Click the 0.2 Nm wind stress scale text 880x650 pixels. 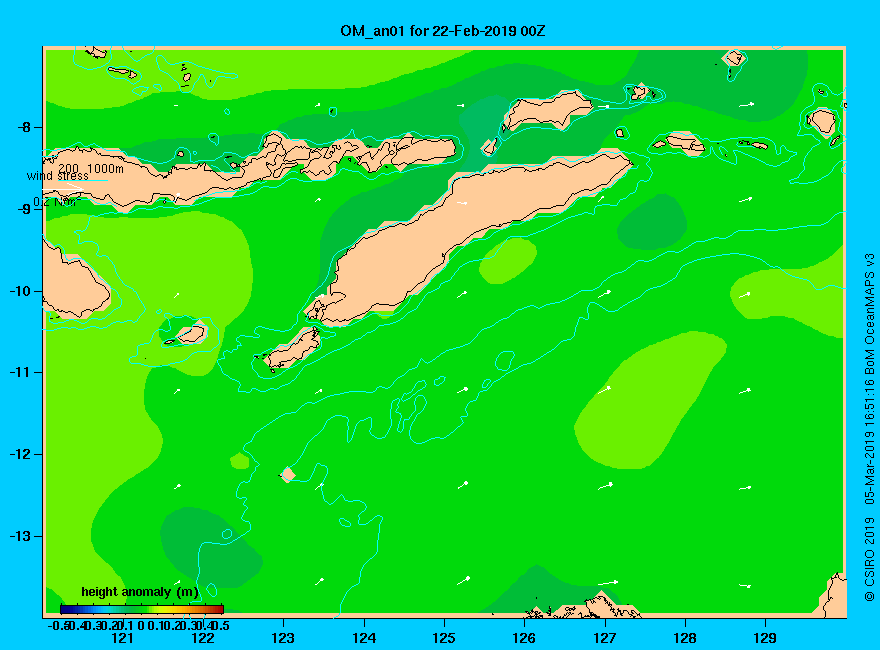coord(57,202)
